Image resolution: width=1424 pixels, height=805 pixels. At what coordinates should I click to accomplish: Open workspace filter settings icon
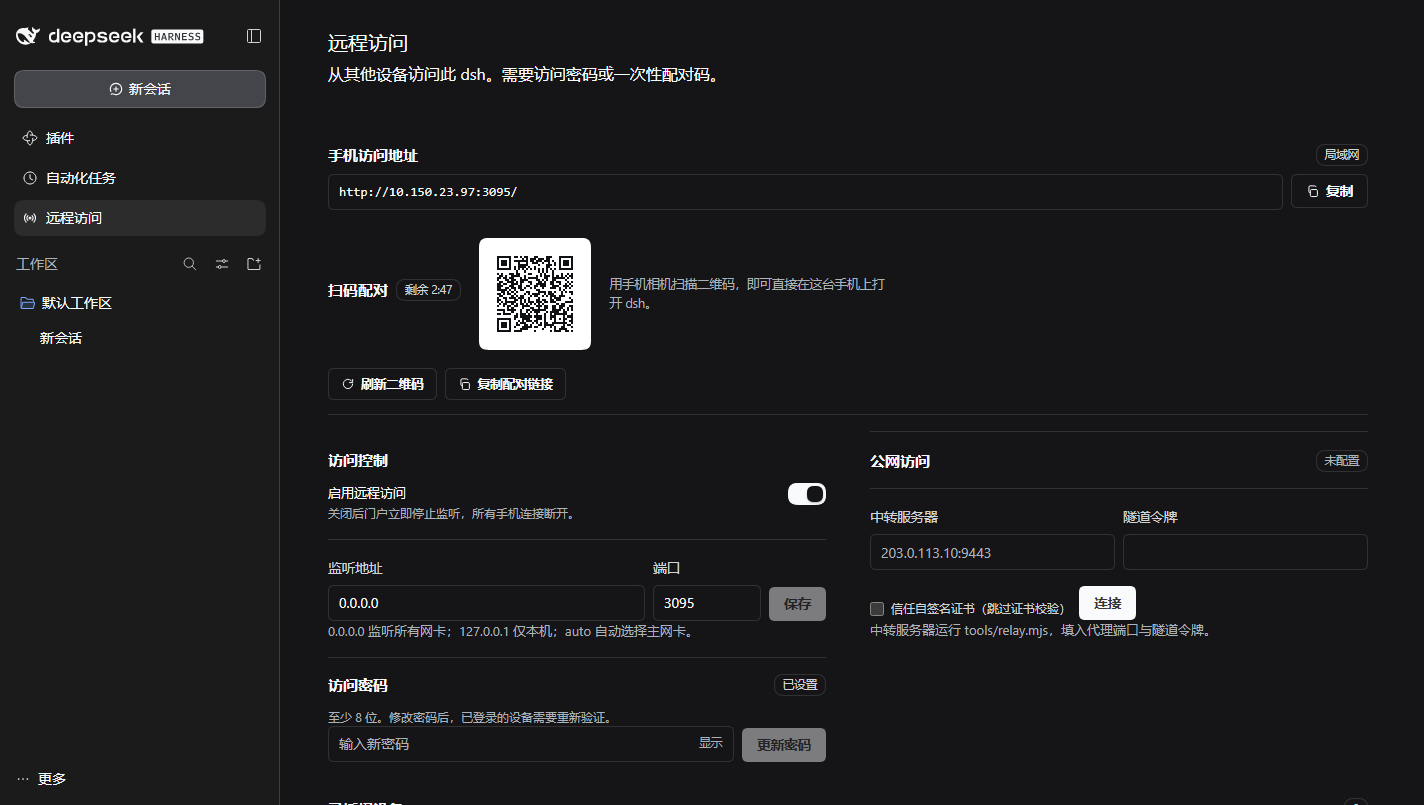tap(222, 264)
